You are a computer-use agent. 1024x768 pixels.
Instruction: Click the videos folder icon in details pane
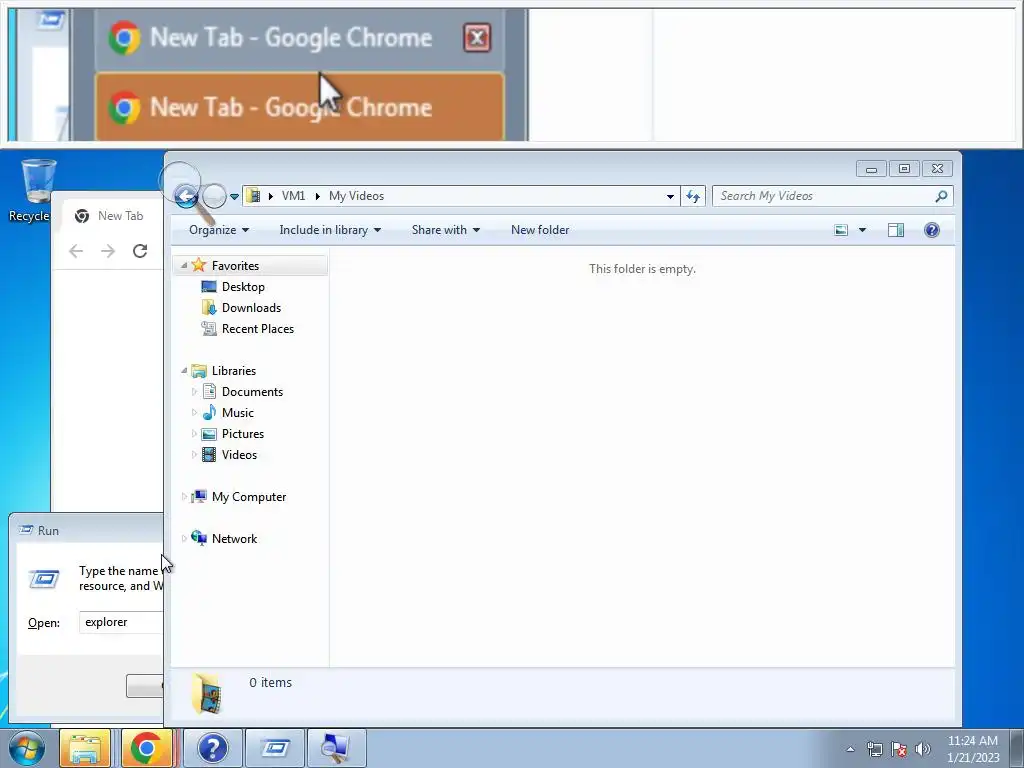[208, 694]
